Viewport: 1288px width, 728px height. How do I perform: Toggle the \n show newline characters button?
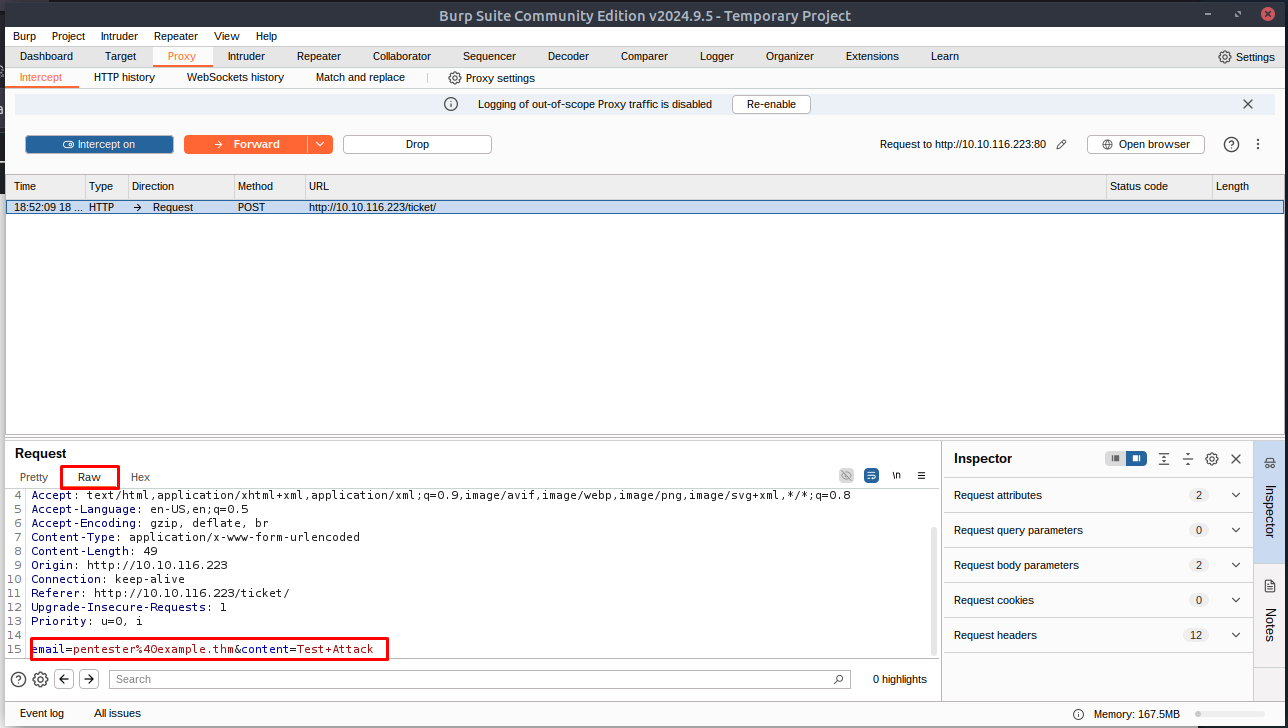pos(897,476)
